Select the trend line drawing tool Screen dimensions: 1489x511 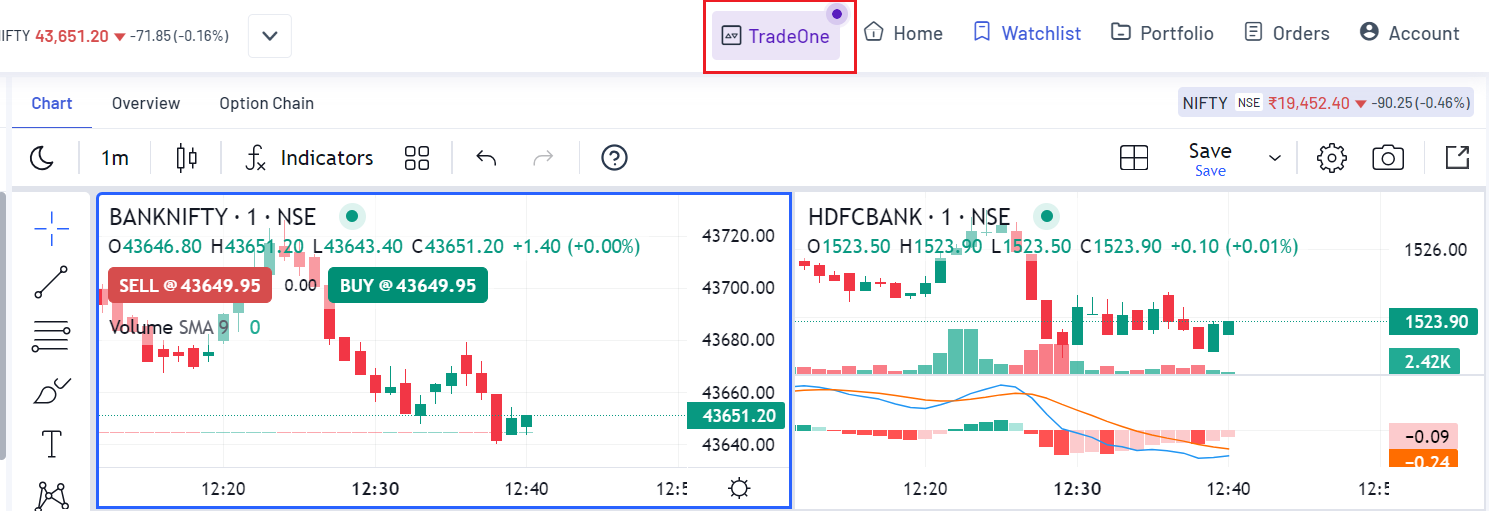[x=51, y=282]
